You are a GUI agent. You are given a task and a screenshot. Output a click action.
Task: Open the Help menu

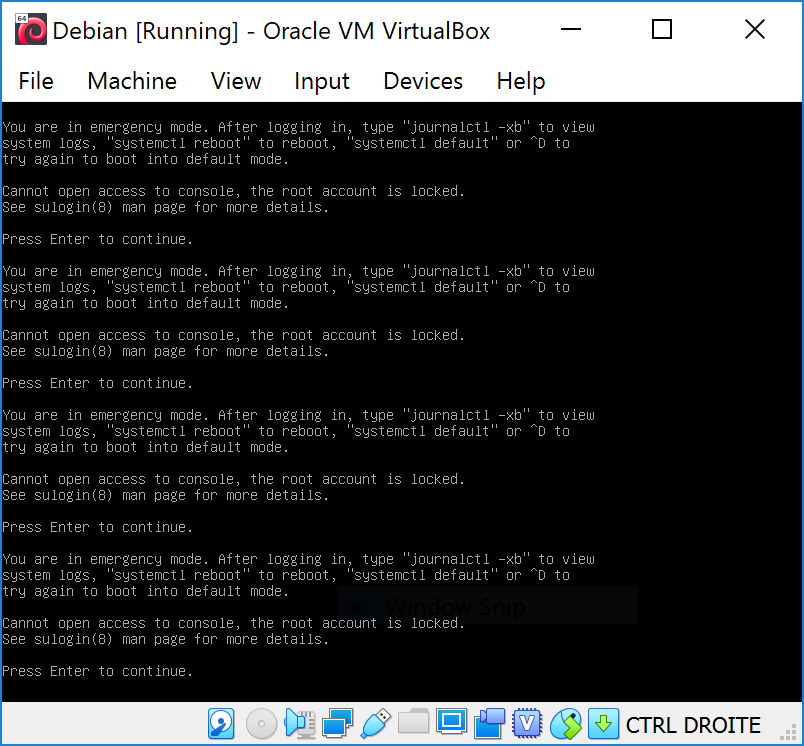[x=520, y=81]
